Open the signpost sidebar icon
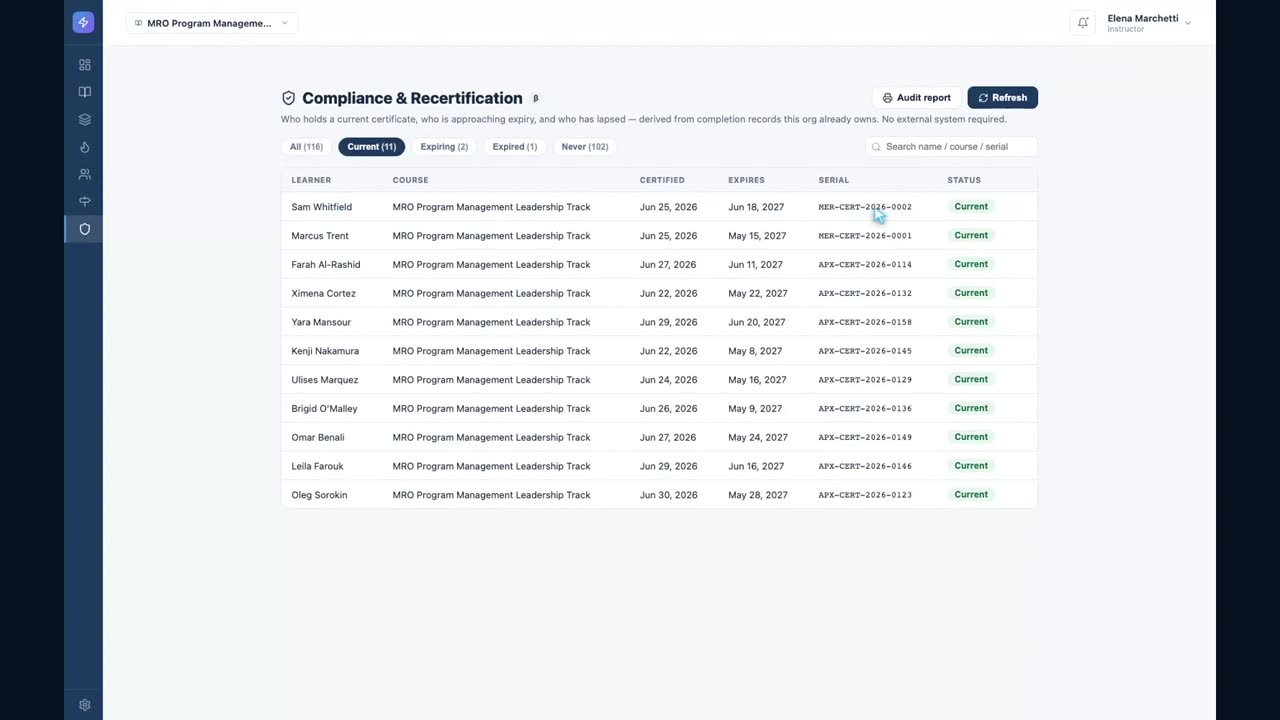 [84, 202]
